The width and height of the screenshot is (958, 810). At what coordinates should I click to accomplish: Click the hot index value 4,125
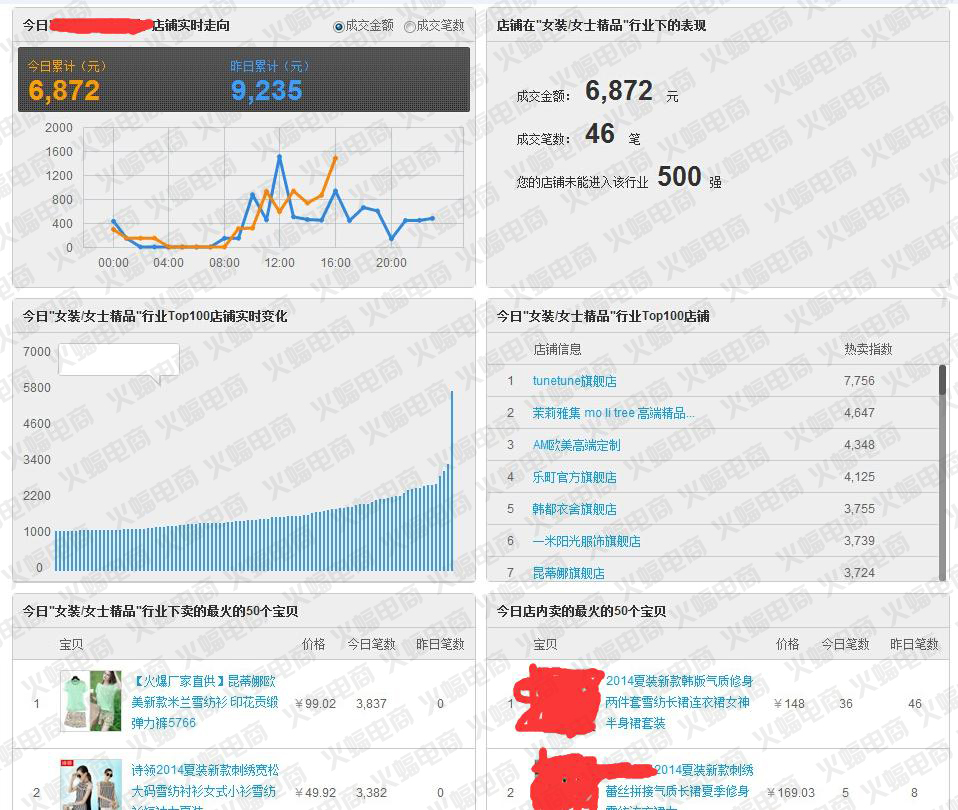[x=859, y=476]
